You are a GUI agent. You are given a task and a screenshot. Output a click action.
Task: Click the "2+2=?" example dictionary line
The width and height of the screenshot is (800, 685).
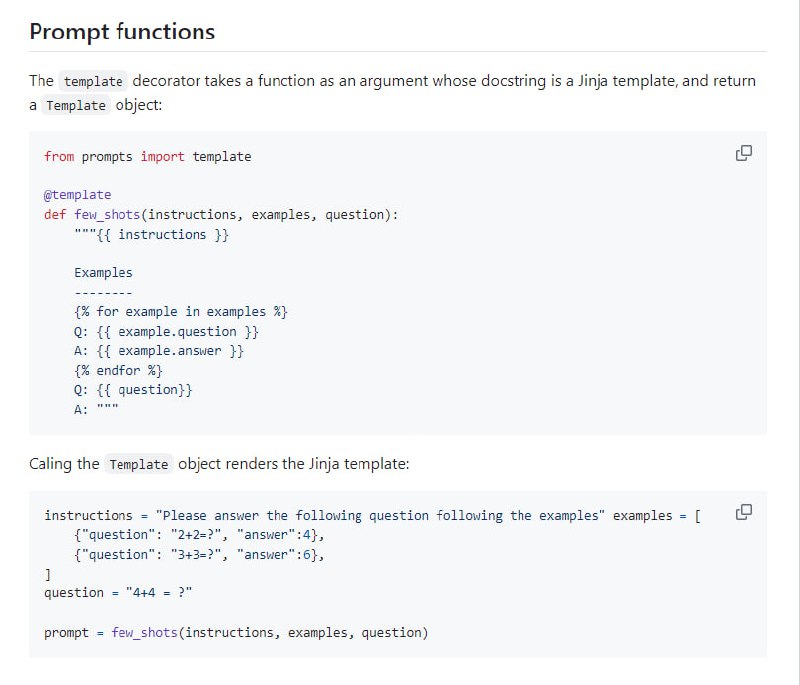tap(199, 535)
